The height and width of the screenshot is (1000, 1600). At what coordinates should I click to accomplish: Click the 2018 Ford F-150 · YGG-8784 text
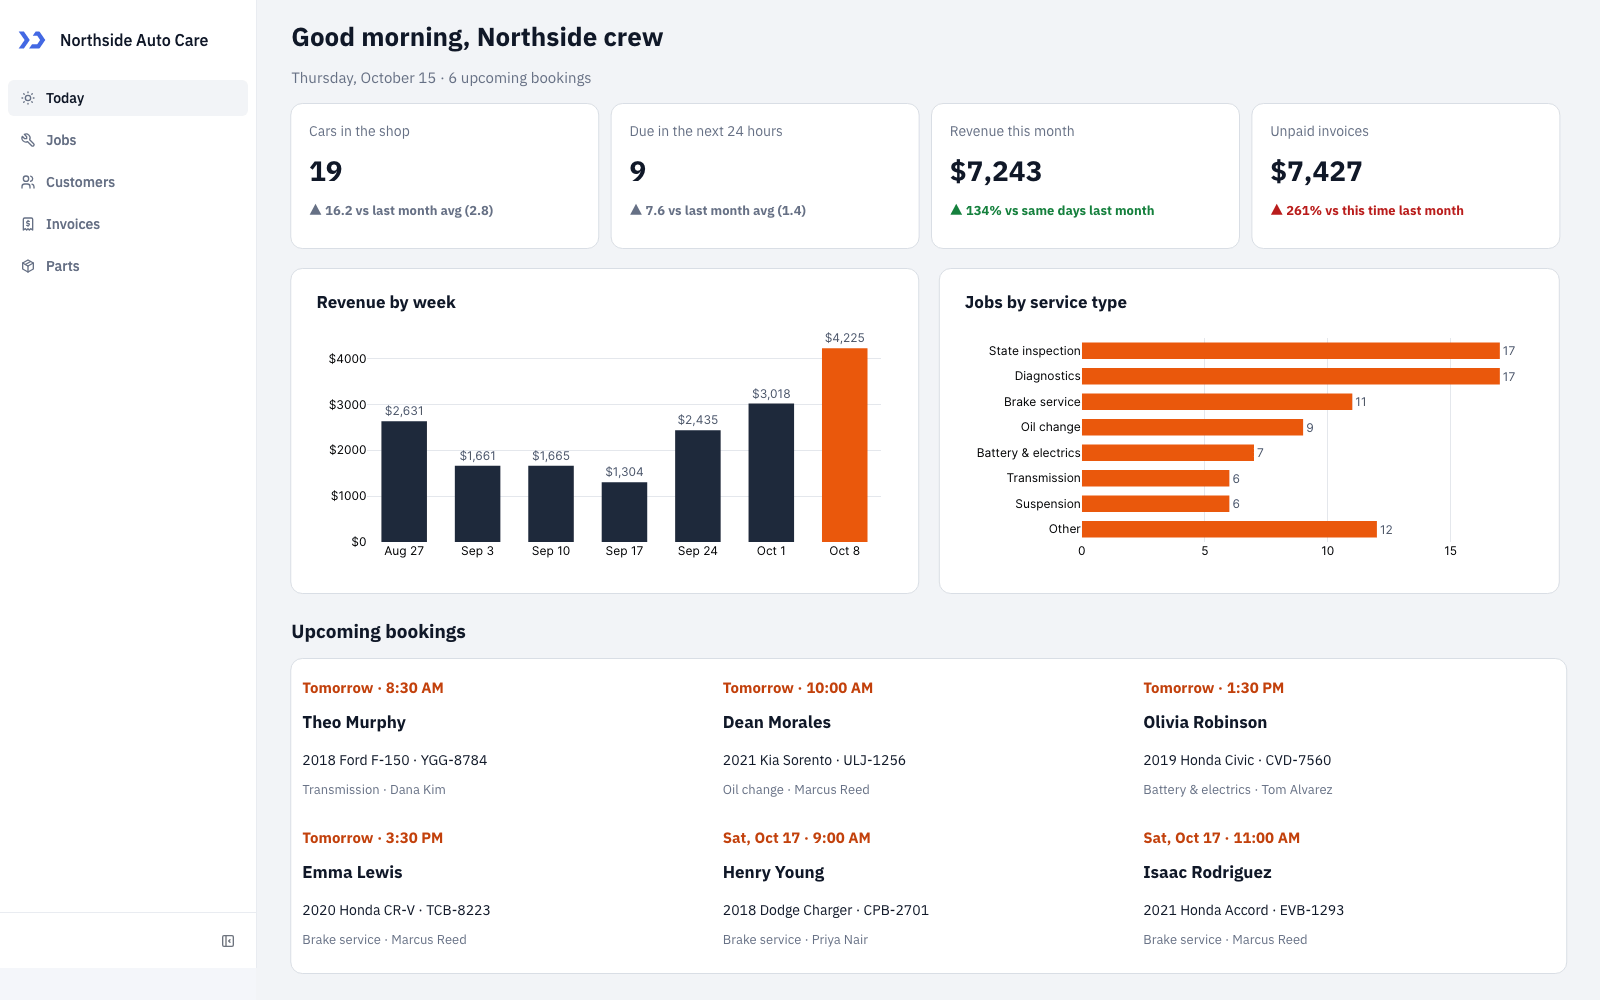tap(395, 760)
